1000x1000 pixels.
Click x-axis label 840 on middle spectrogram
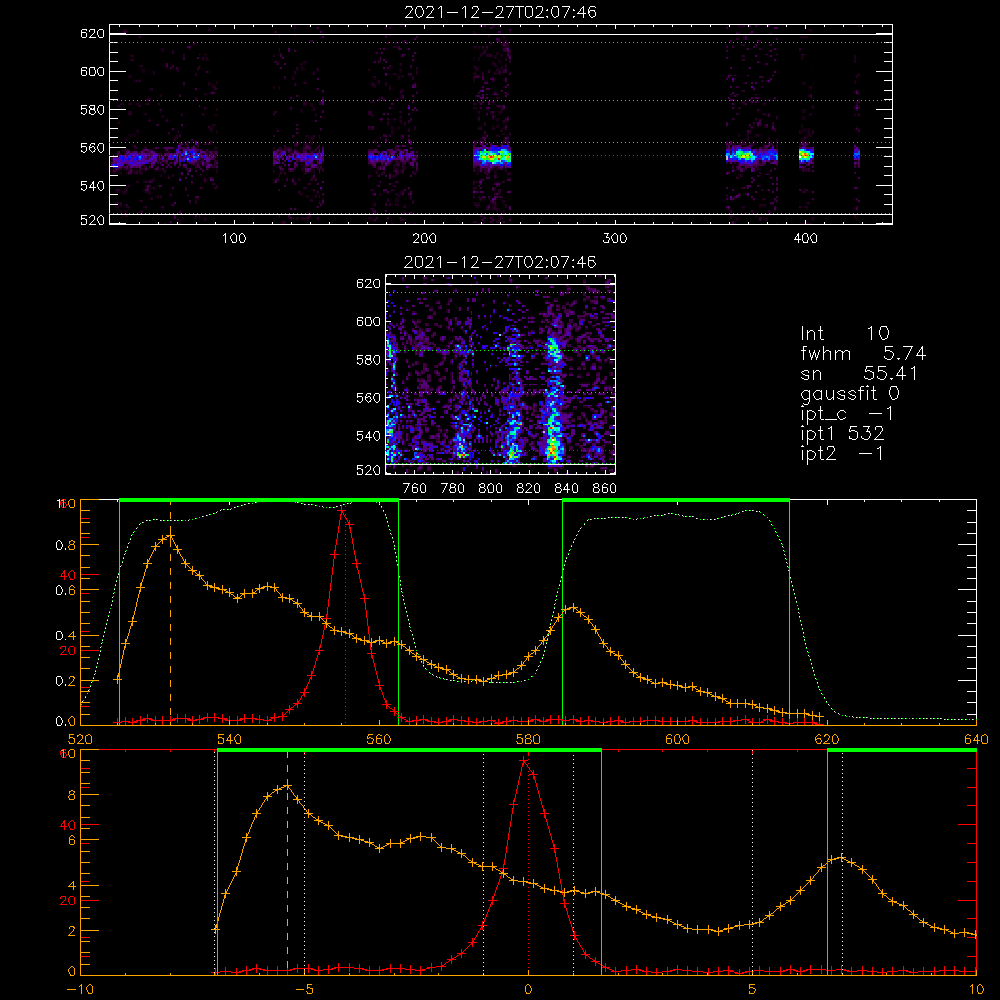(566, 489)
